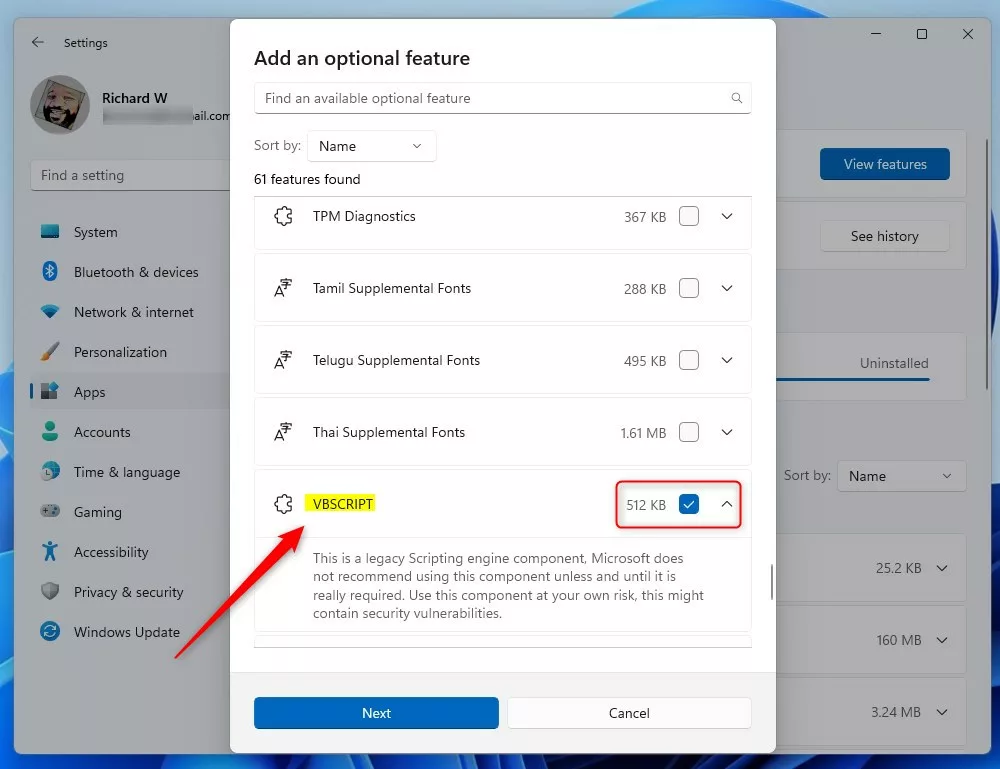
Task: Click the Gaming controller icon
Action: [50, 511]
